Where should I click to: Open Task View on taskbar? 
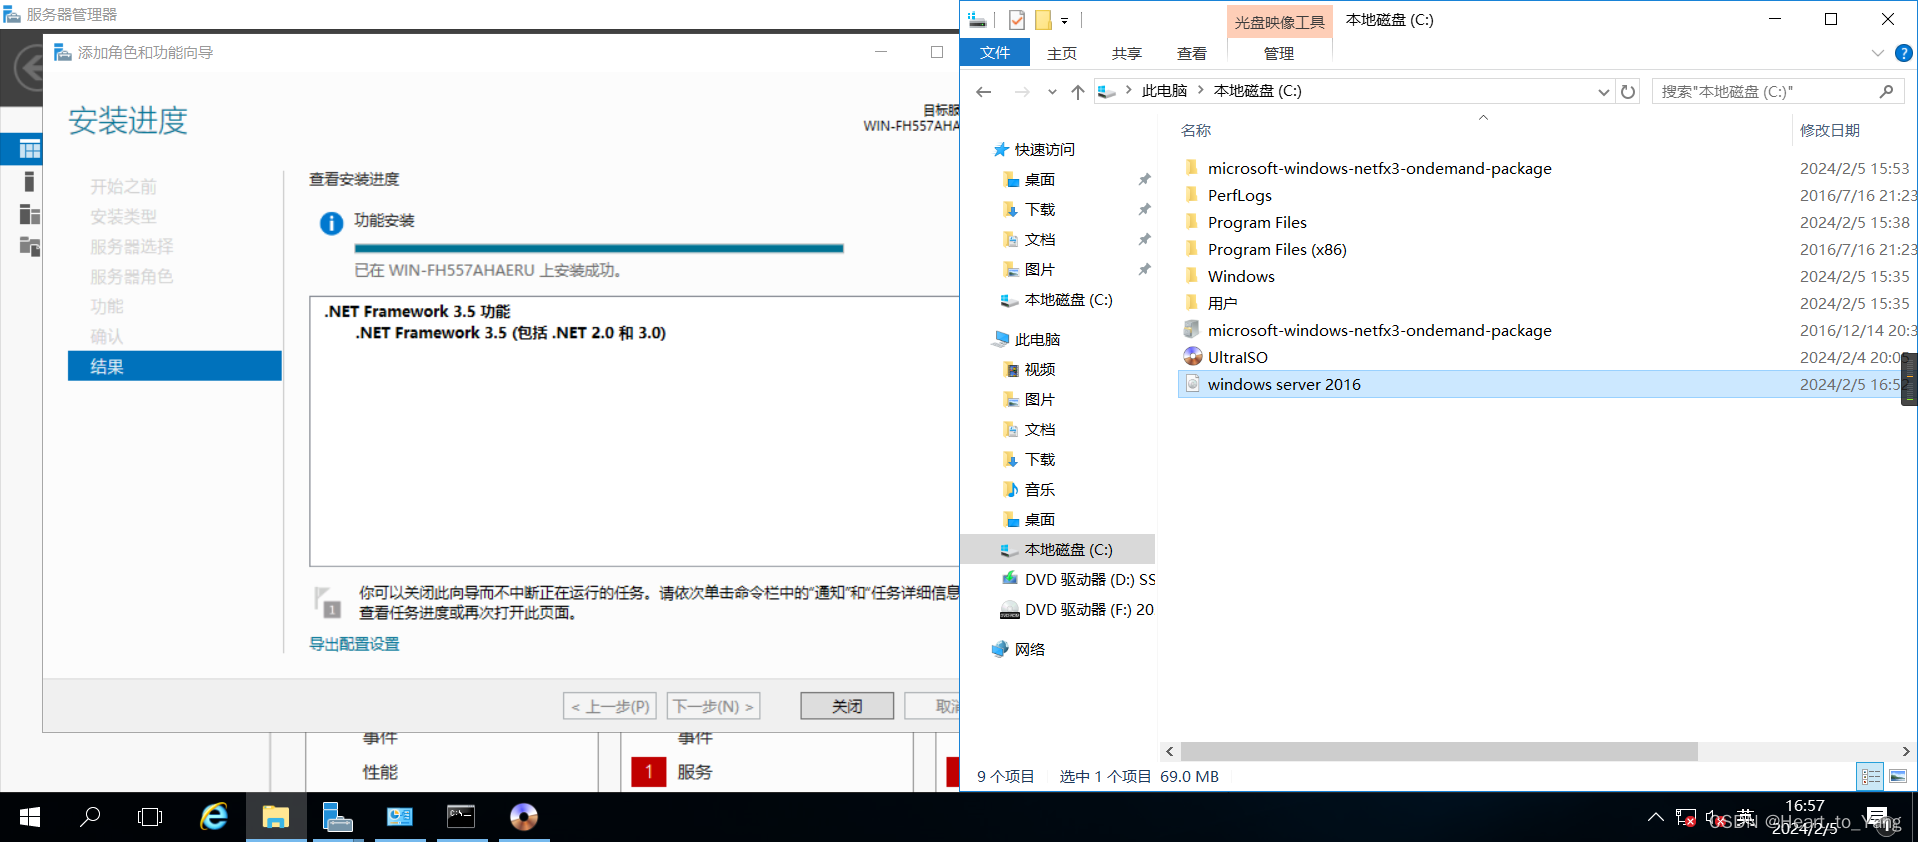click(x=150, y=817)
